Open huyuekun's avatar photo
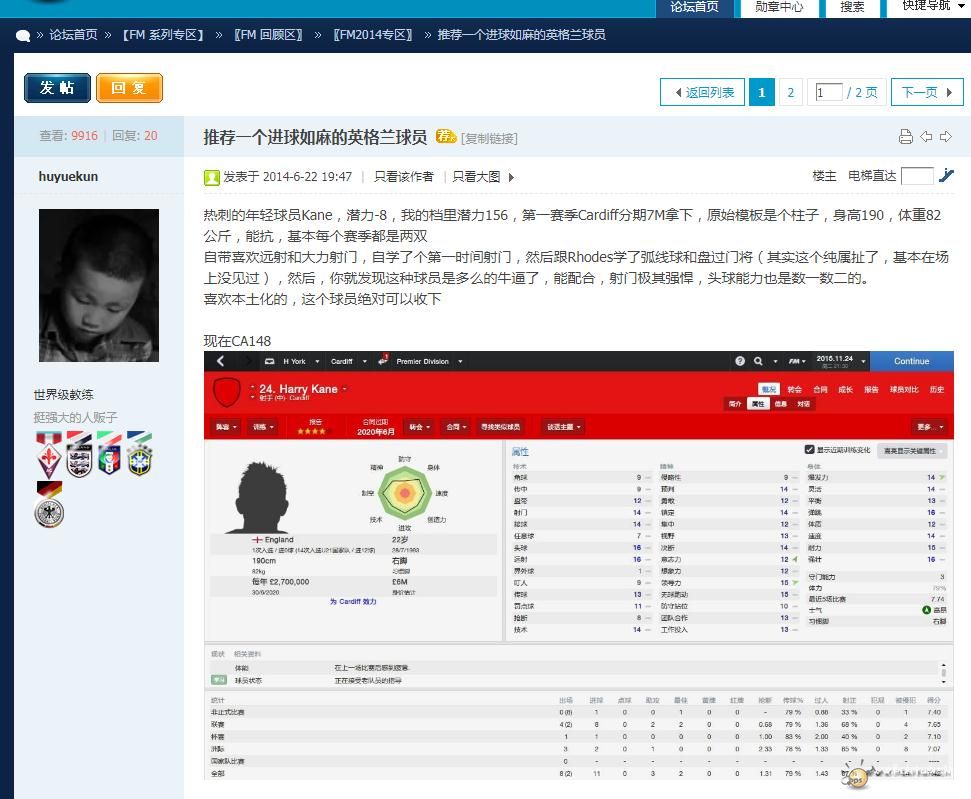 [x=98, y=285]
